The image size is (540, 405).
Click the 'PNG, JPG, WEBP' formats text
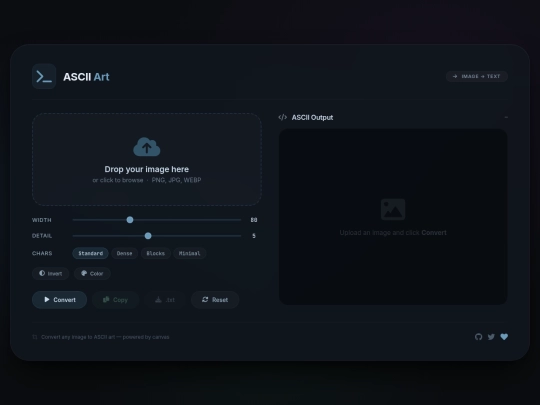click(x=176, y=180)
